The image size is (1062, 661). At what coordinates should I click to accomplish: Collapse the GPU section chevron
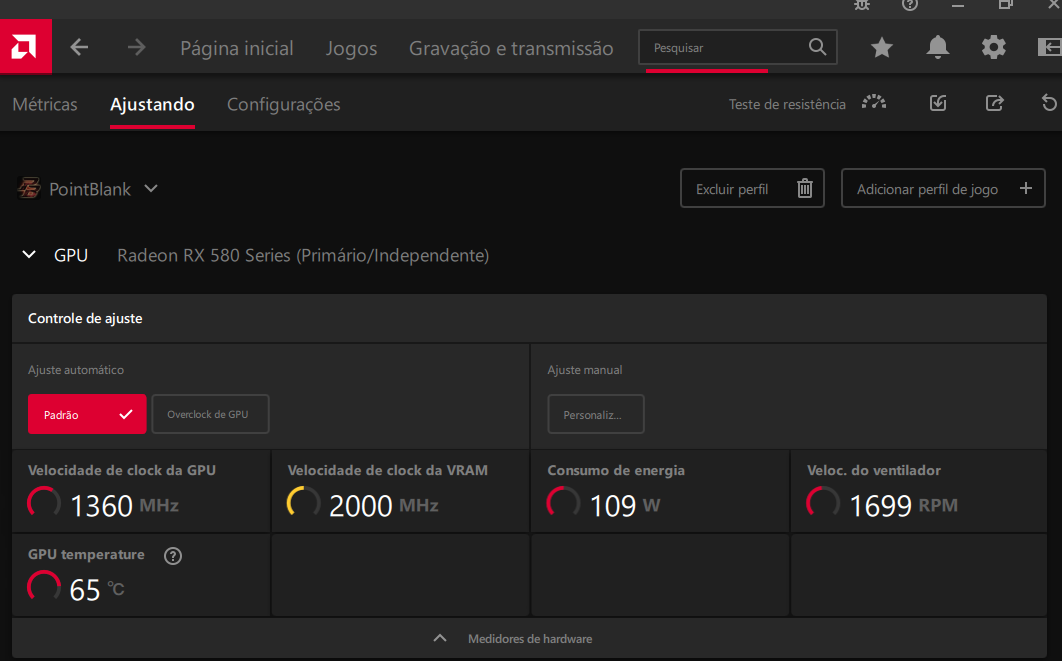[x=29, y=255]
